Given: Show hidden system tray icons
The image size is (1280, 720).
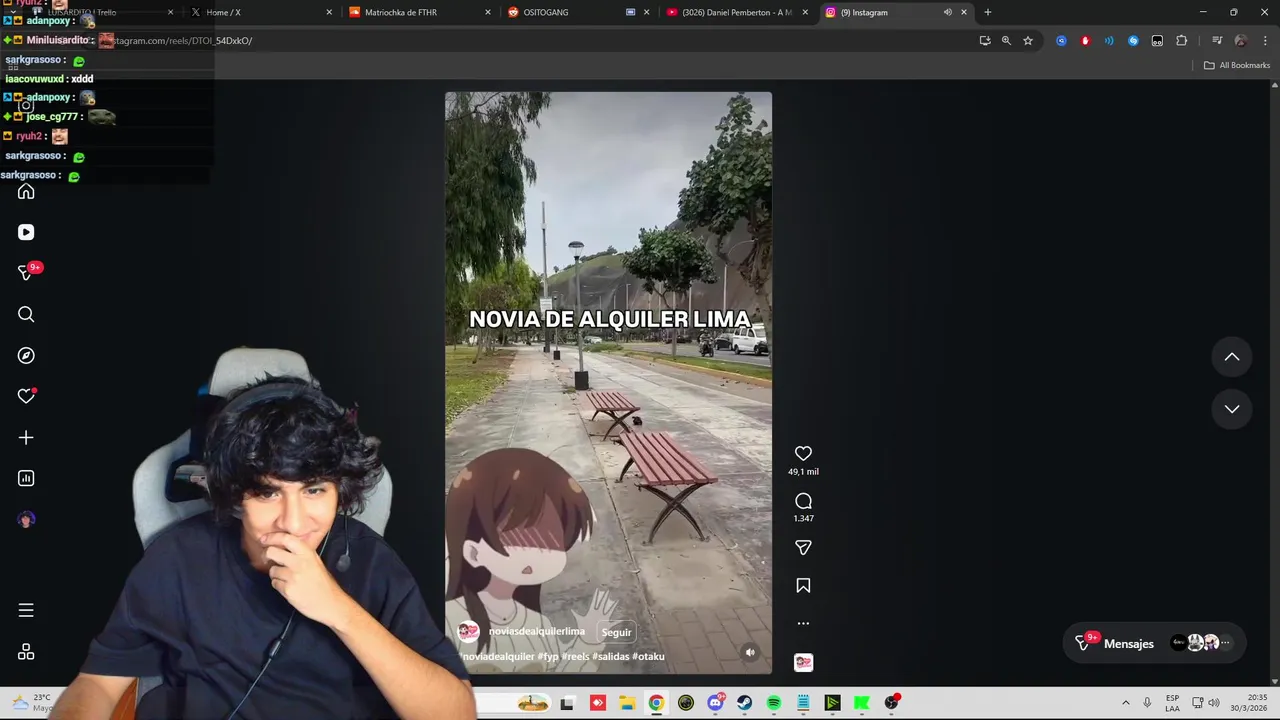Looking at the screenshot, I should [1125, 703].
